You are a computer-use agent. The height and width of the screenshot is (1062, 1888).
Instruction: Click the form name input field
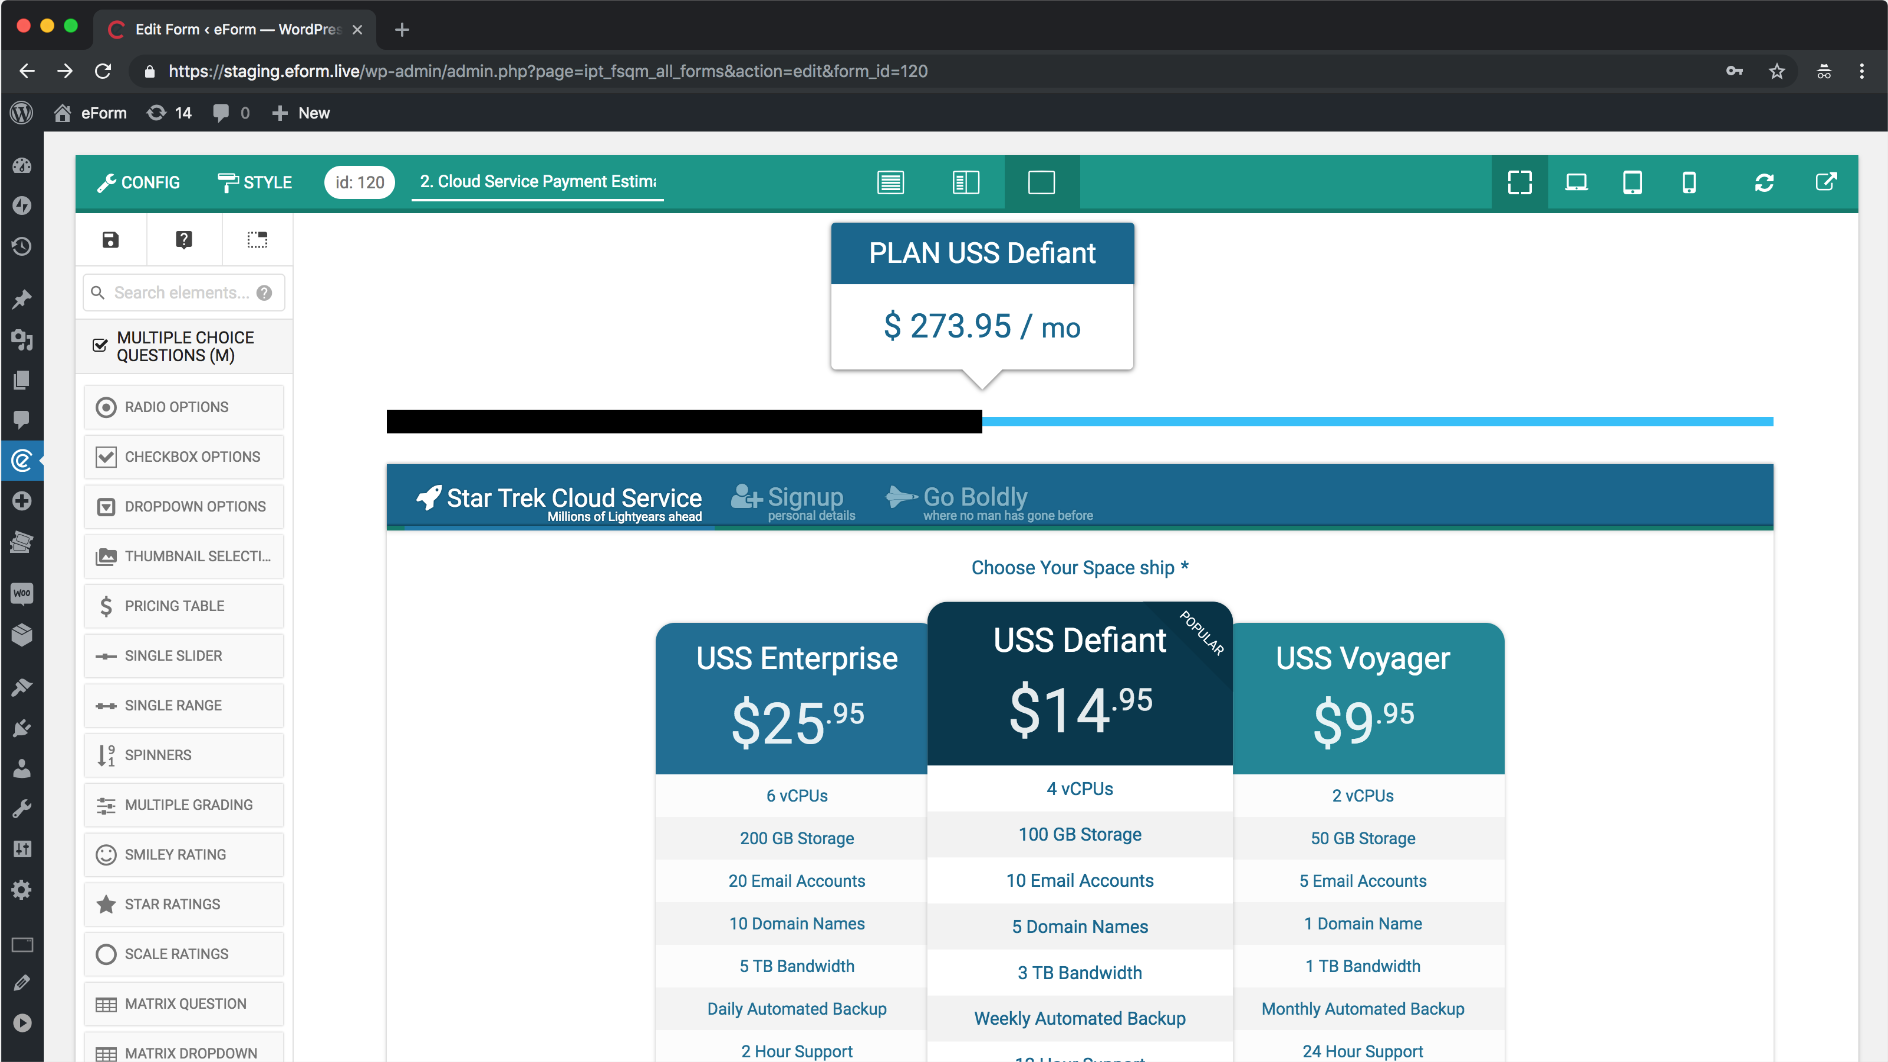tap(538, 182)
